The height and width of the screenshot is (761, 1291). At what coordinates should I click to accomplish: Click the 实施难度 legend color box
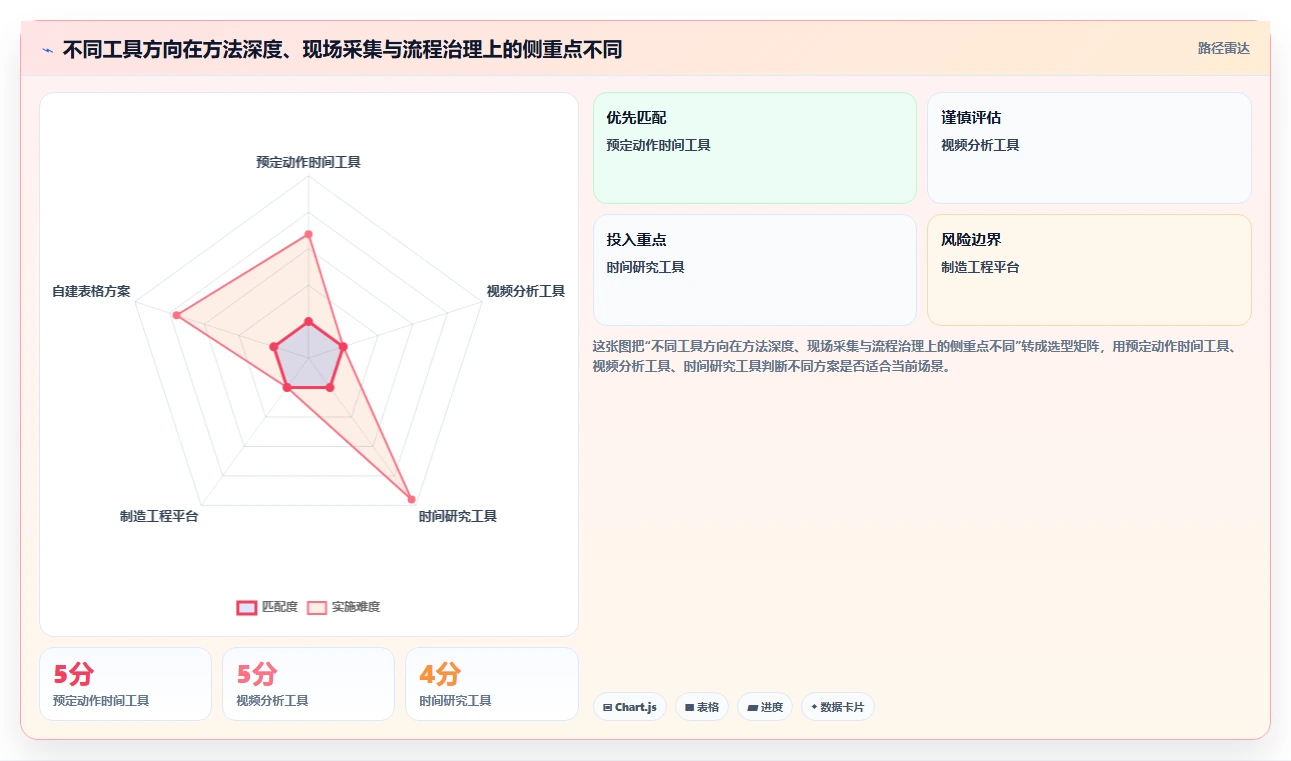pyautogui.click(x=317, y=607)
